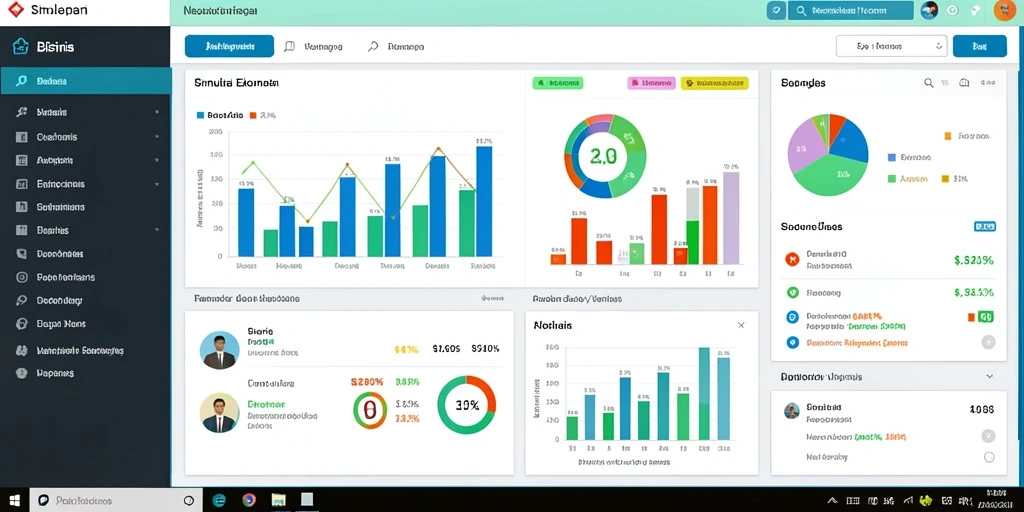The image size is (1024, 512).
Task: Close the lower bar chart card with X
Action: click(741, 325)
